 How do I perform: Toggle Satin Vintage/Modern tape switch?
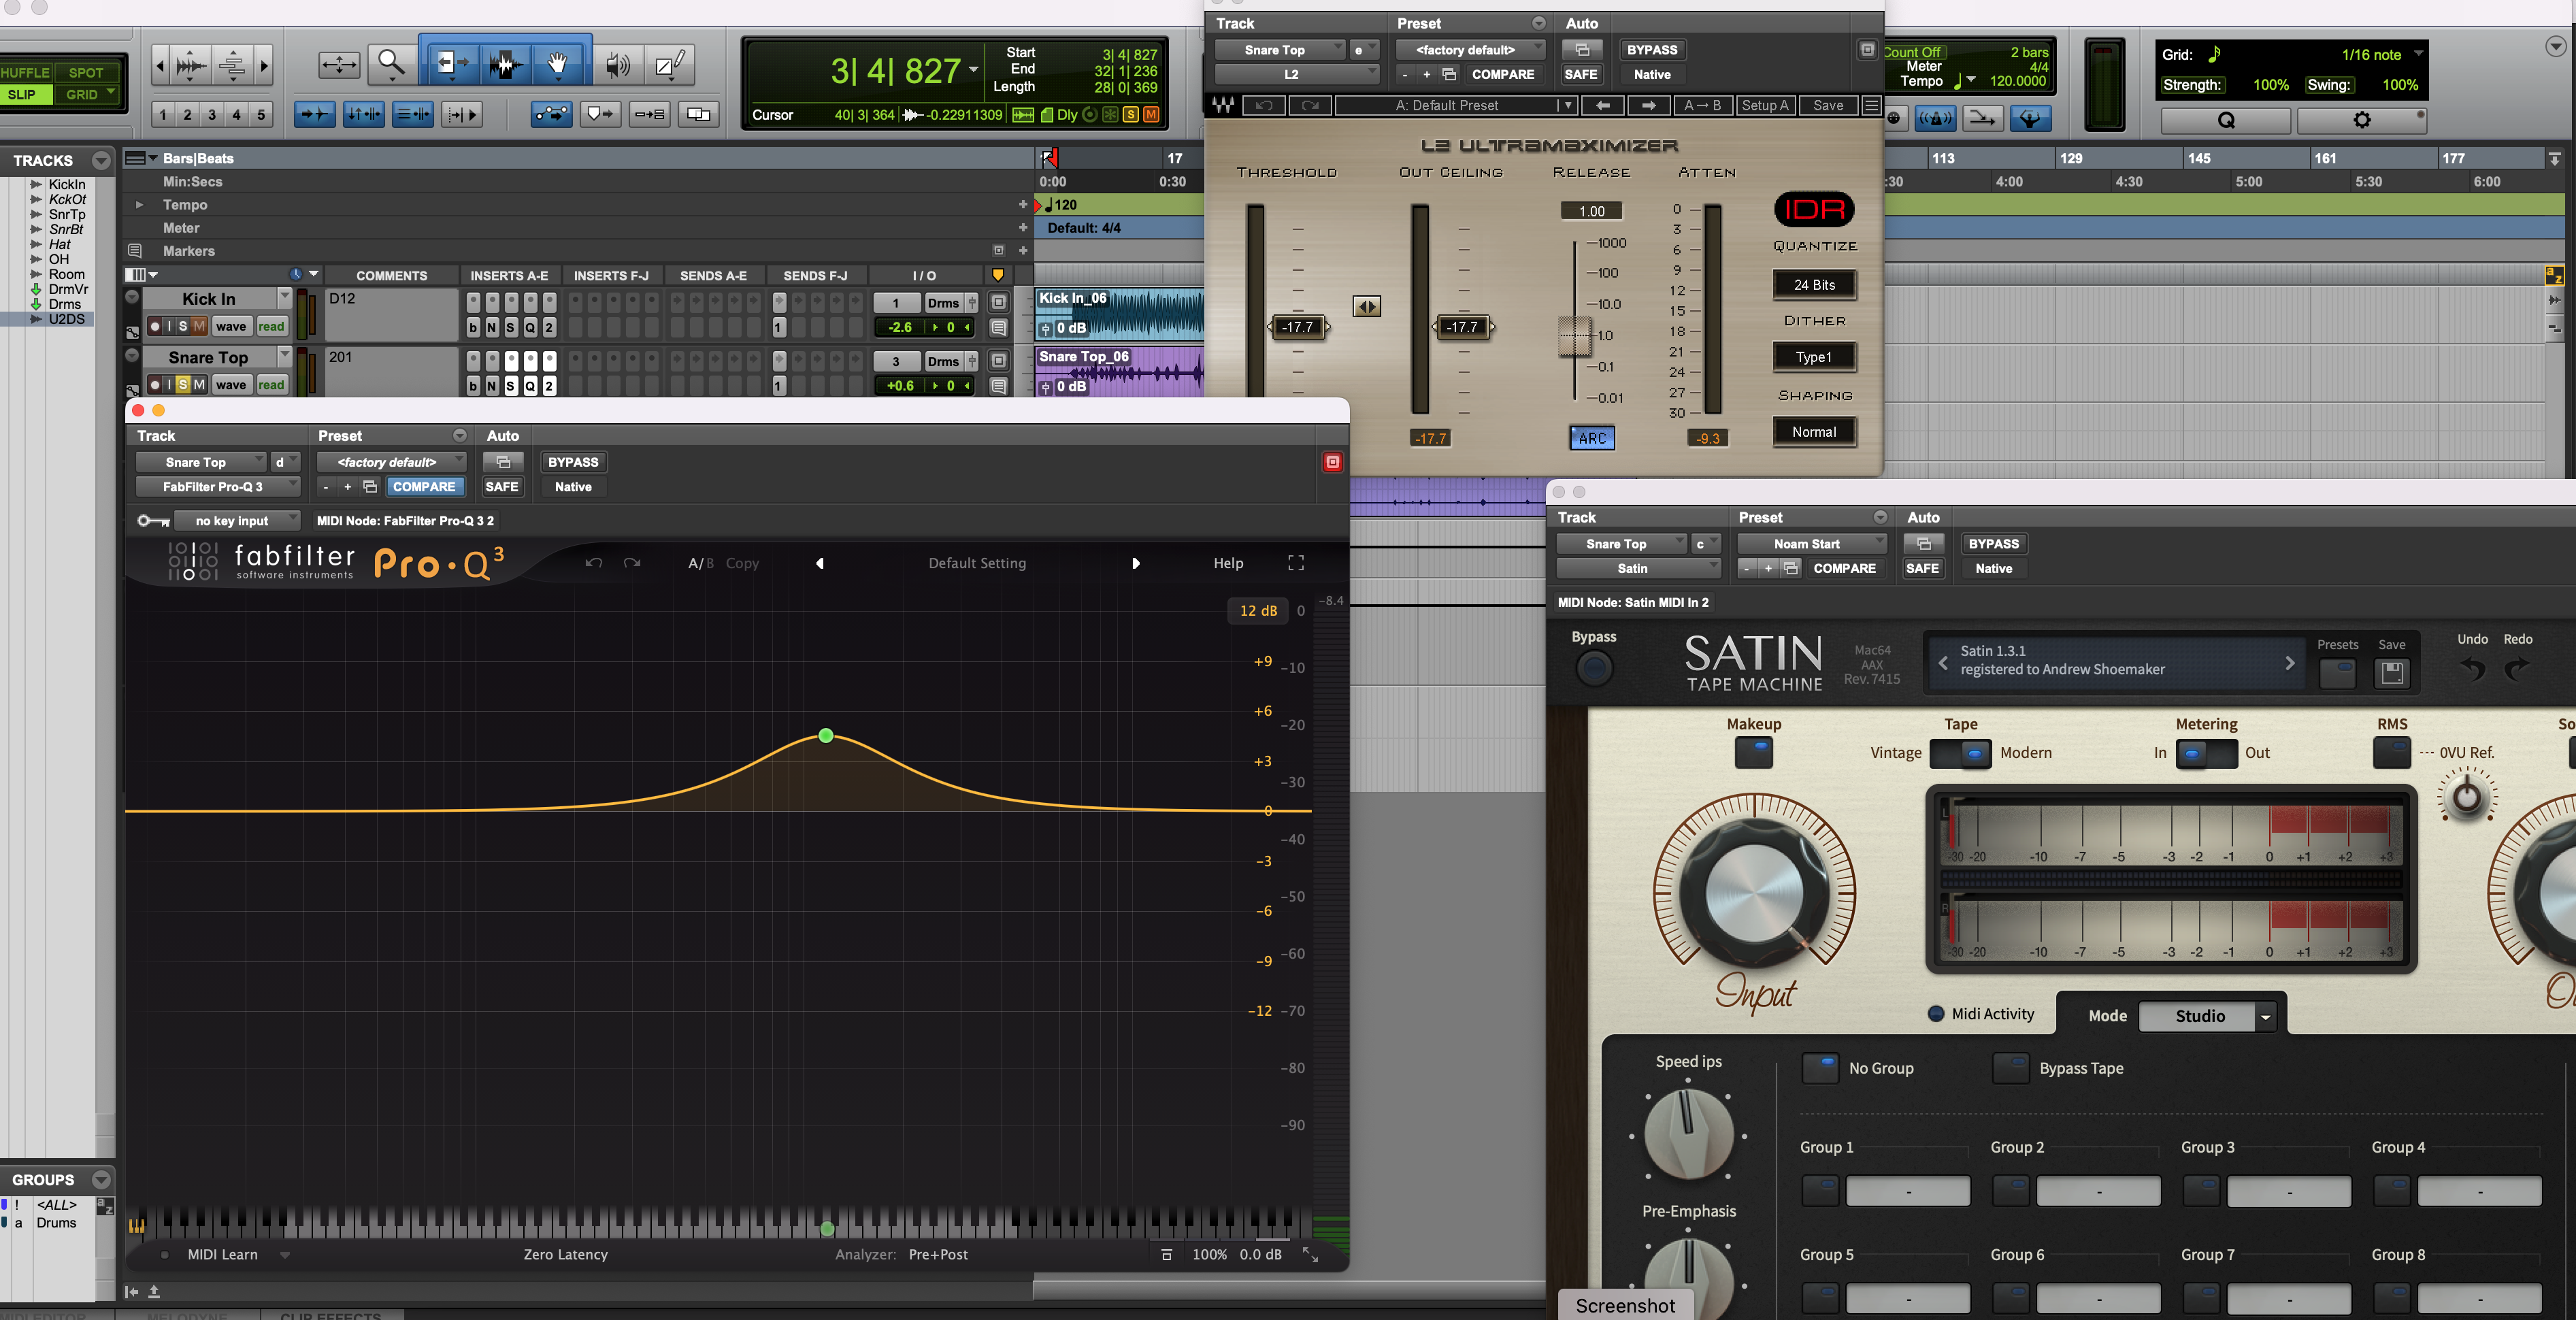point(1960,753)
